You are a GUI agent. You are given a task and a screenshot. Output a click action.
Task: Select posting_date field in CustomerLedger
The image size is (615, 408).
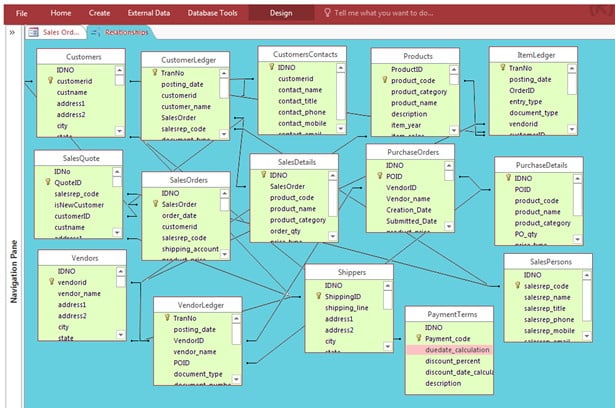[x=182, y=84]
